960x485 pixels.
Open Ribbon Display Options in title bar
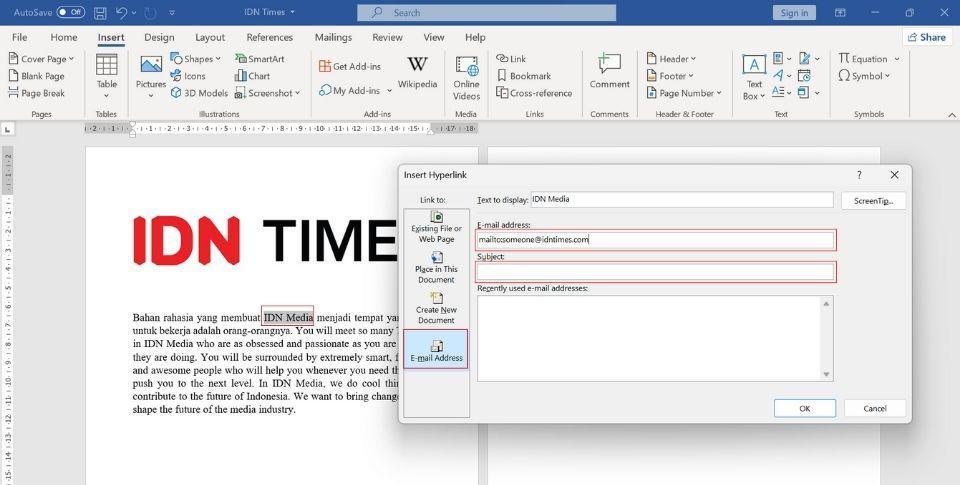[x=840, y=12]
